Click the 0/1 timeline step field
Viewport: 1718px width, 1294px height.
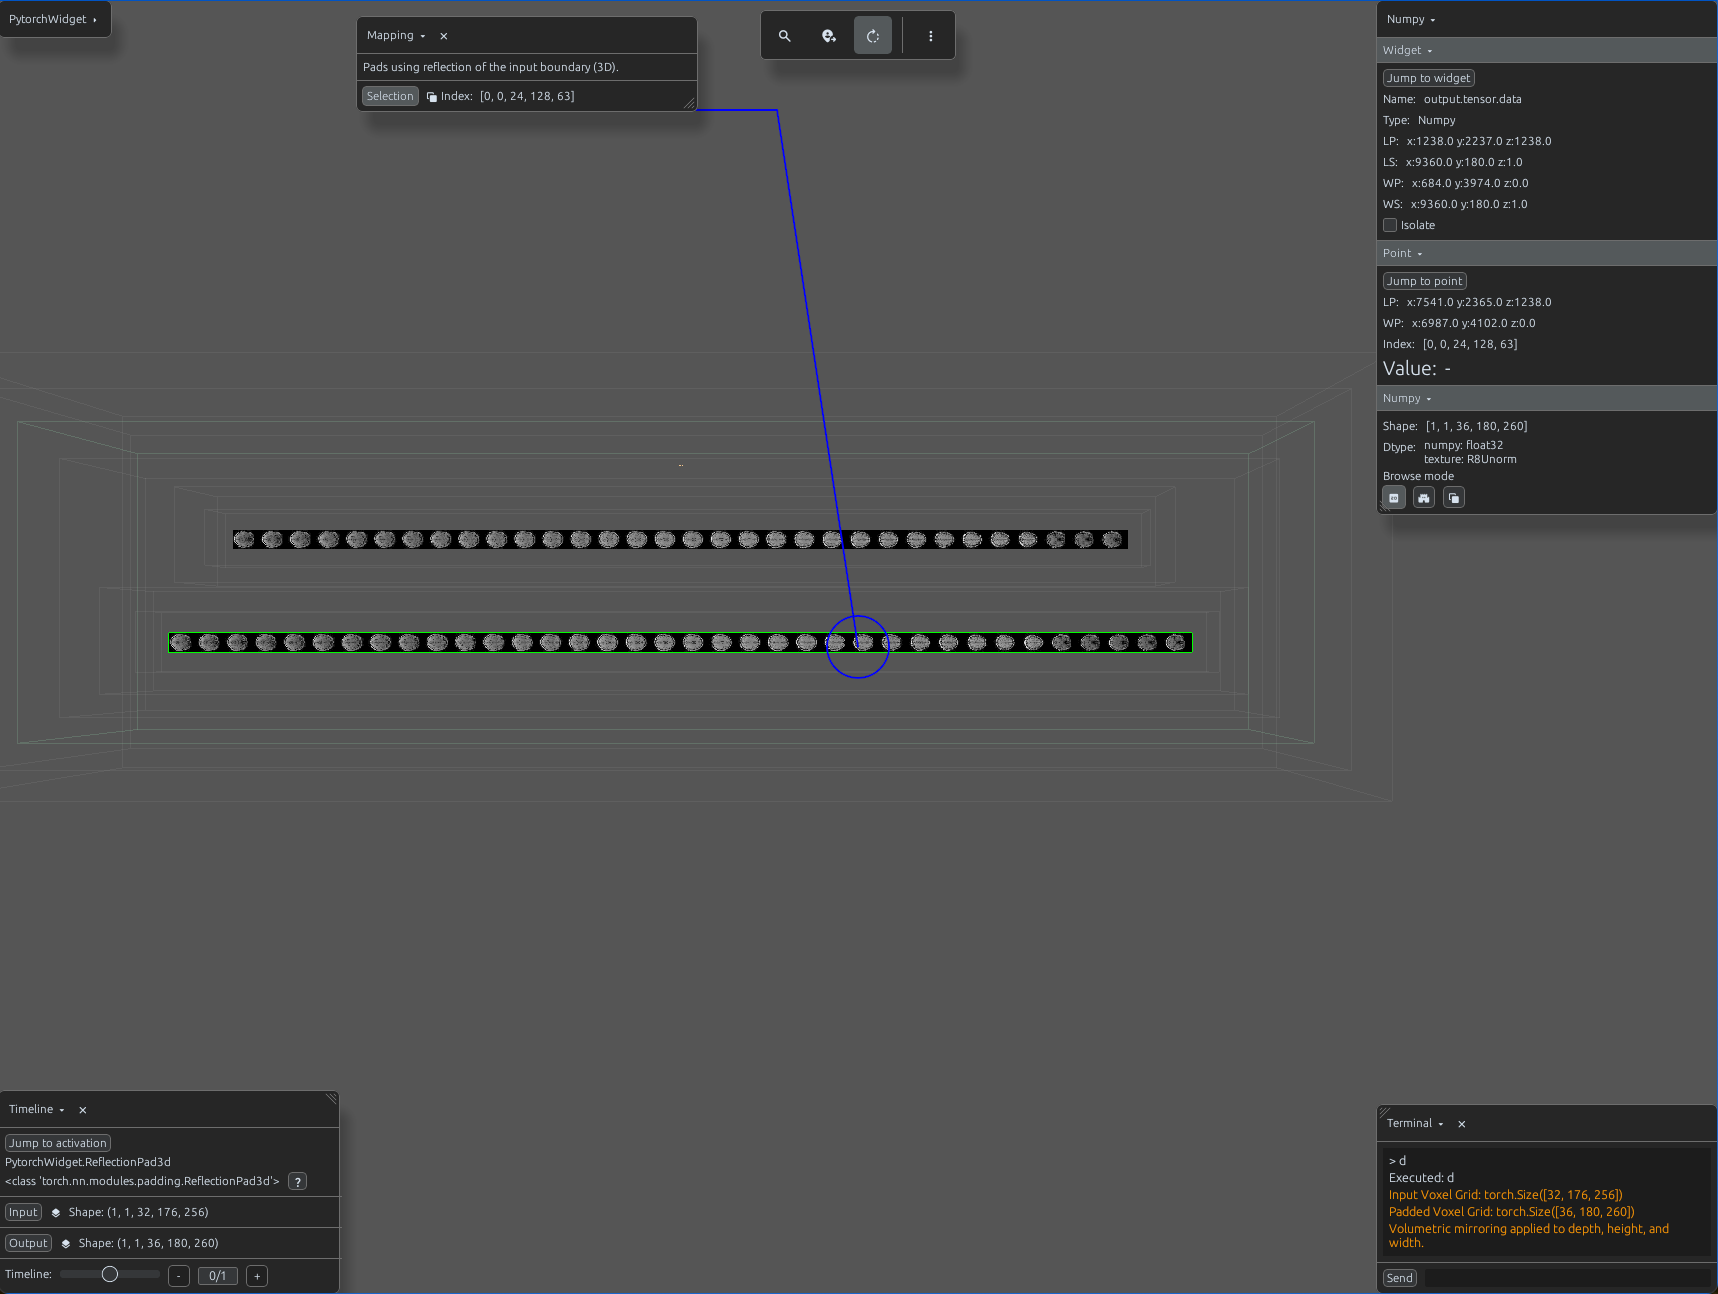218,1276
